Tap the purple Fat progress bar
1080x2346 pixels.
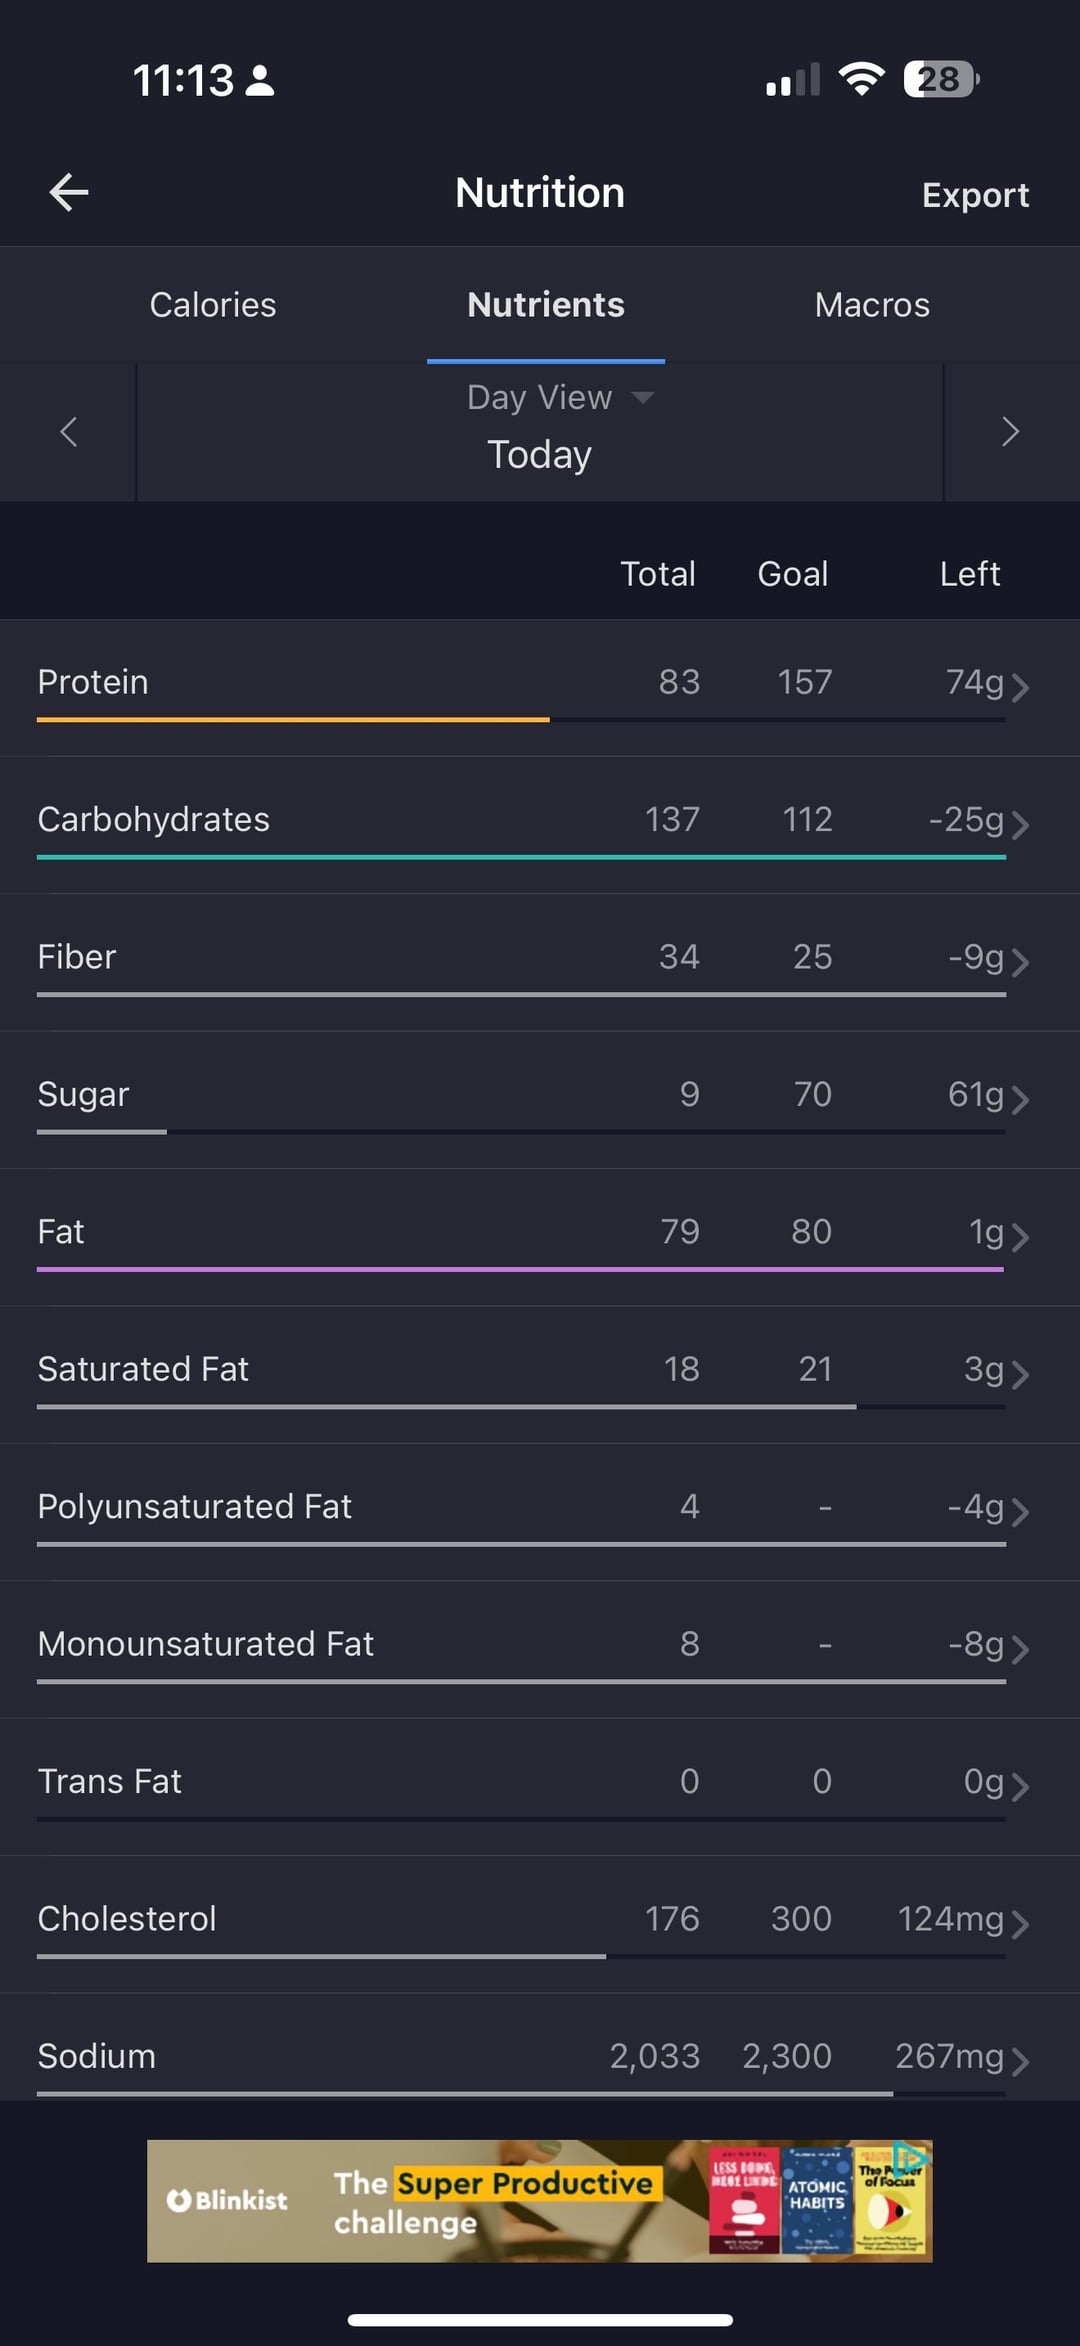(x=520, y=1269)
